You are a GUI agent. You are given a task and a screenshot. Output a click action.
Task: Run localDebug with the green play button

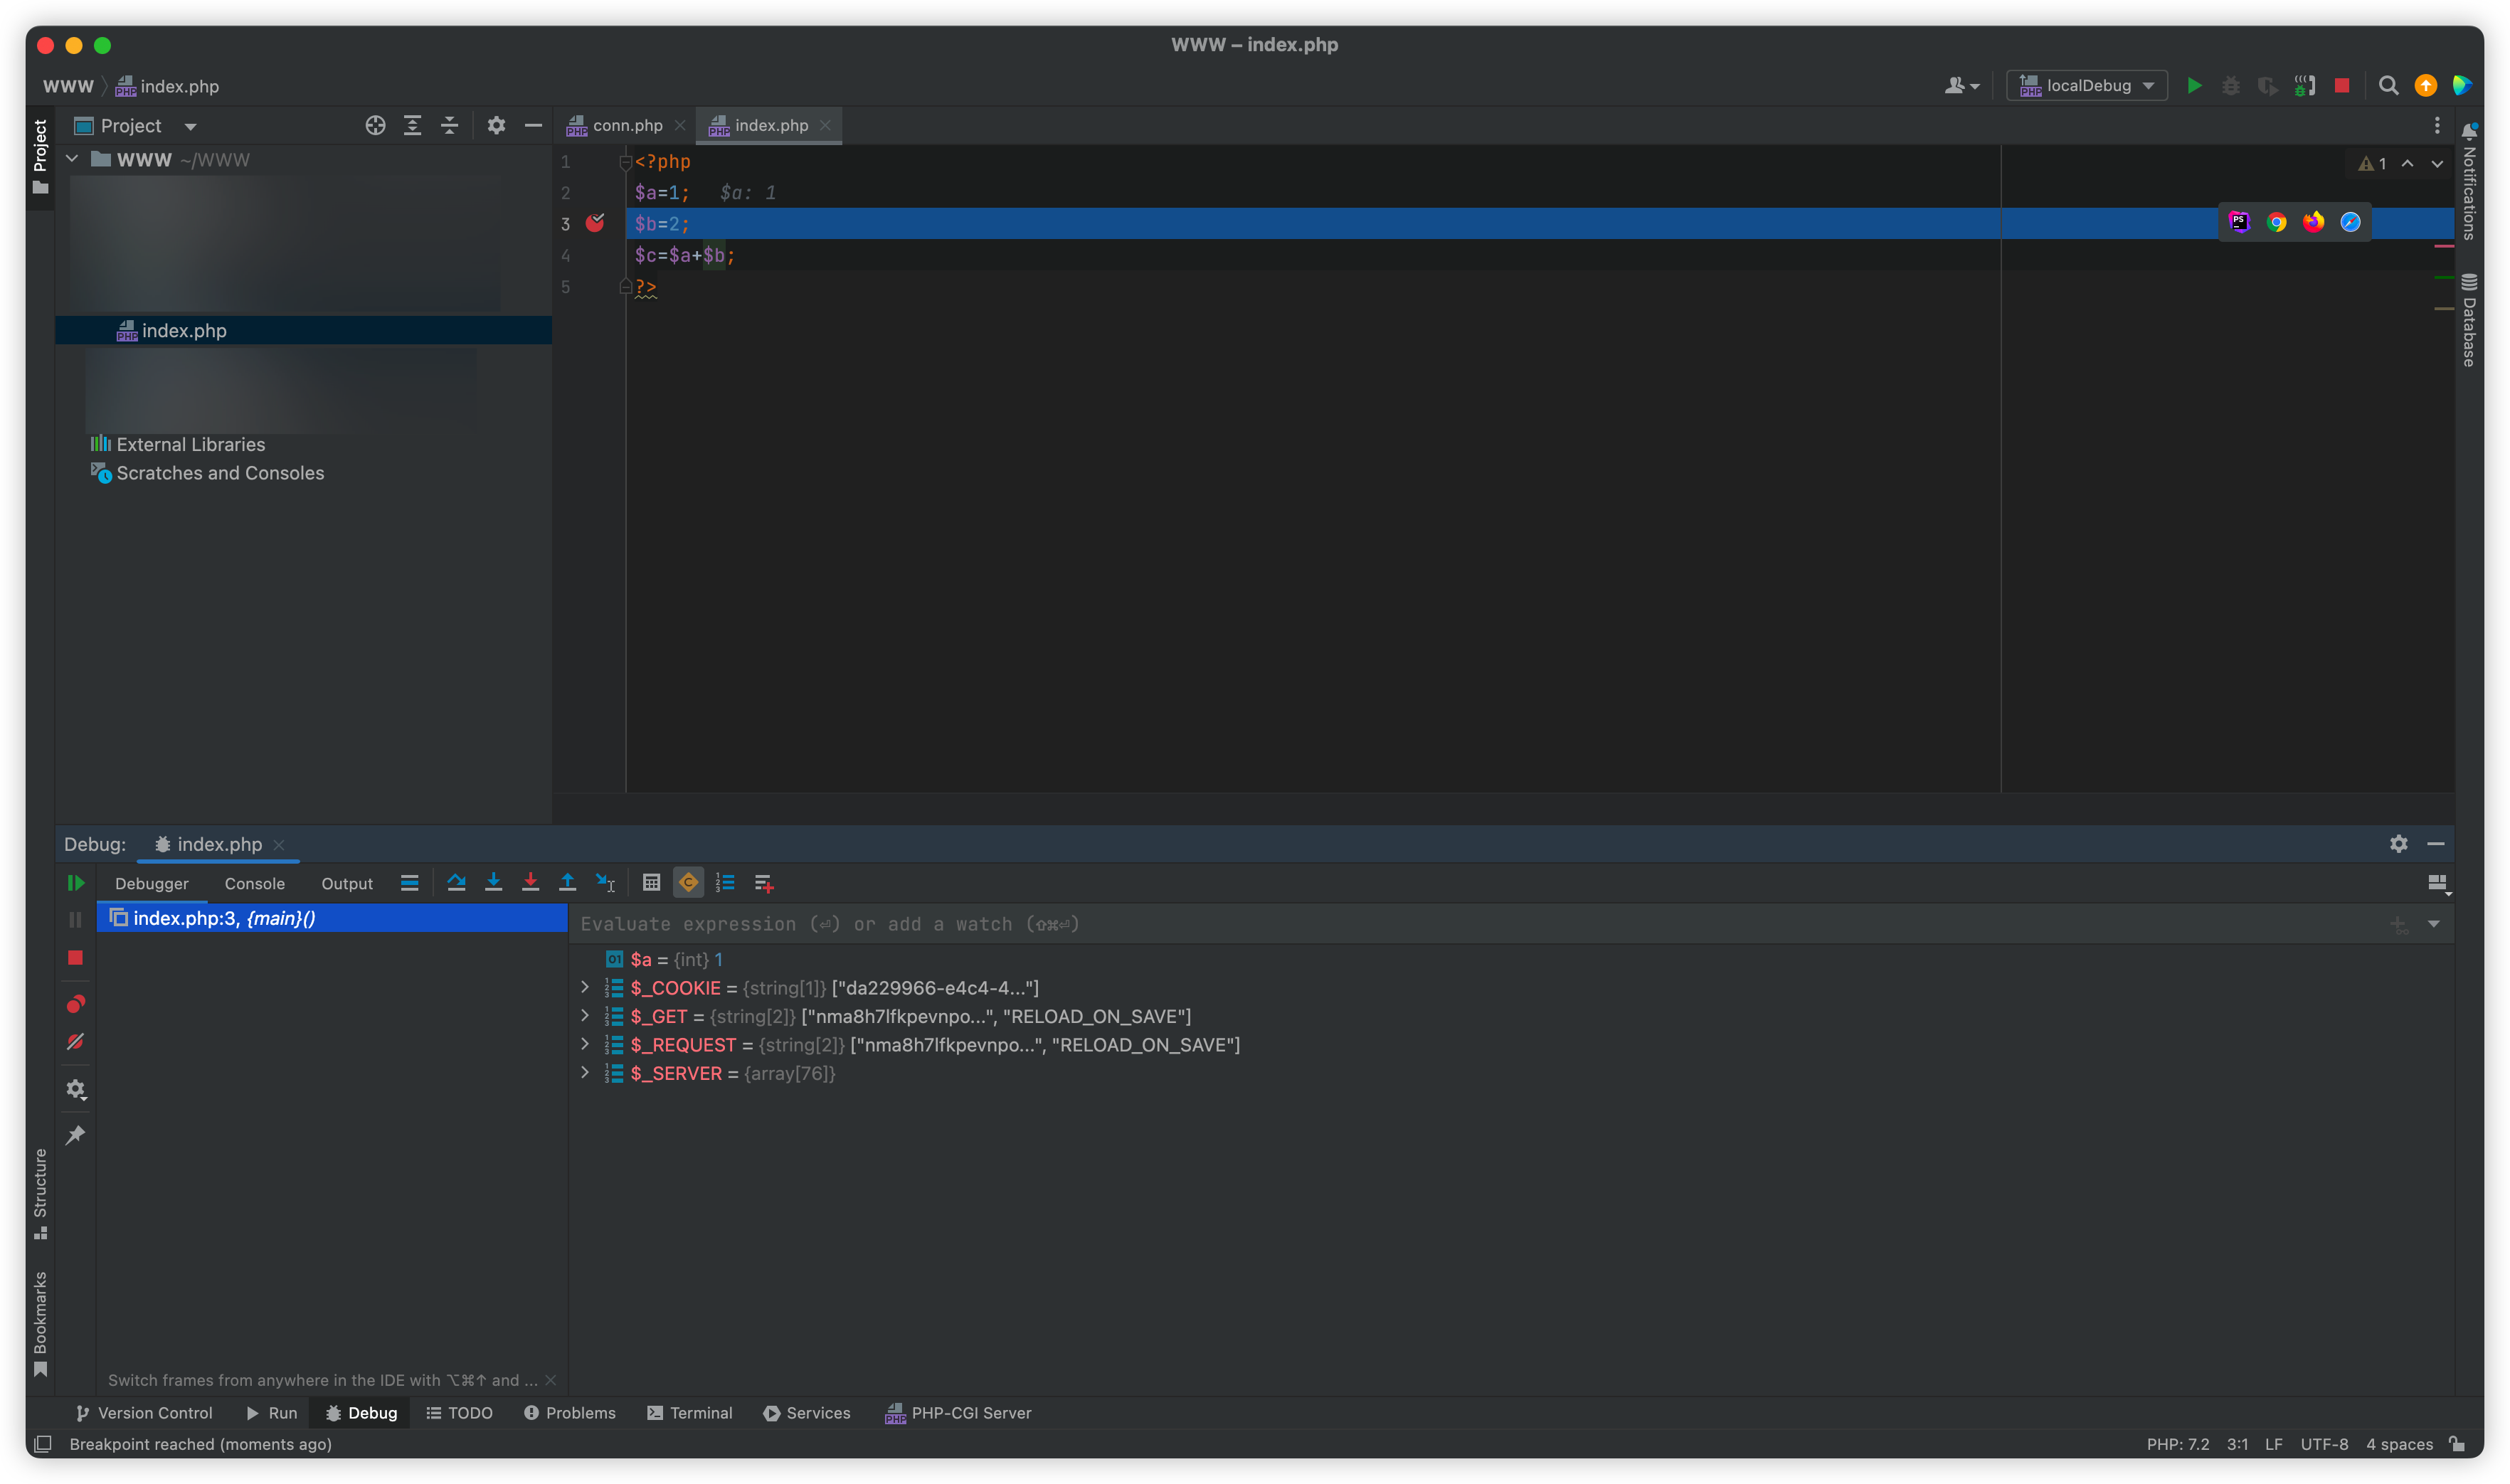click(x=2195, y=86)
